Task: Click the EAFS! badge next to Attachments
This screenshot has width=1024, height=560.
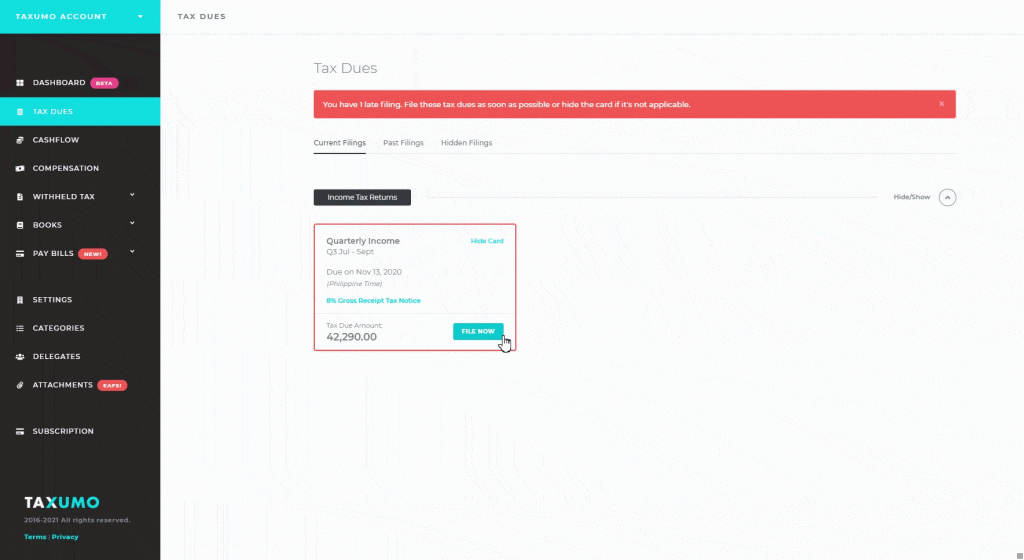Action: pos(112,385)
